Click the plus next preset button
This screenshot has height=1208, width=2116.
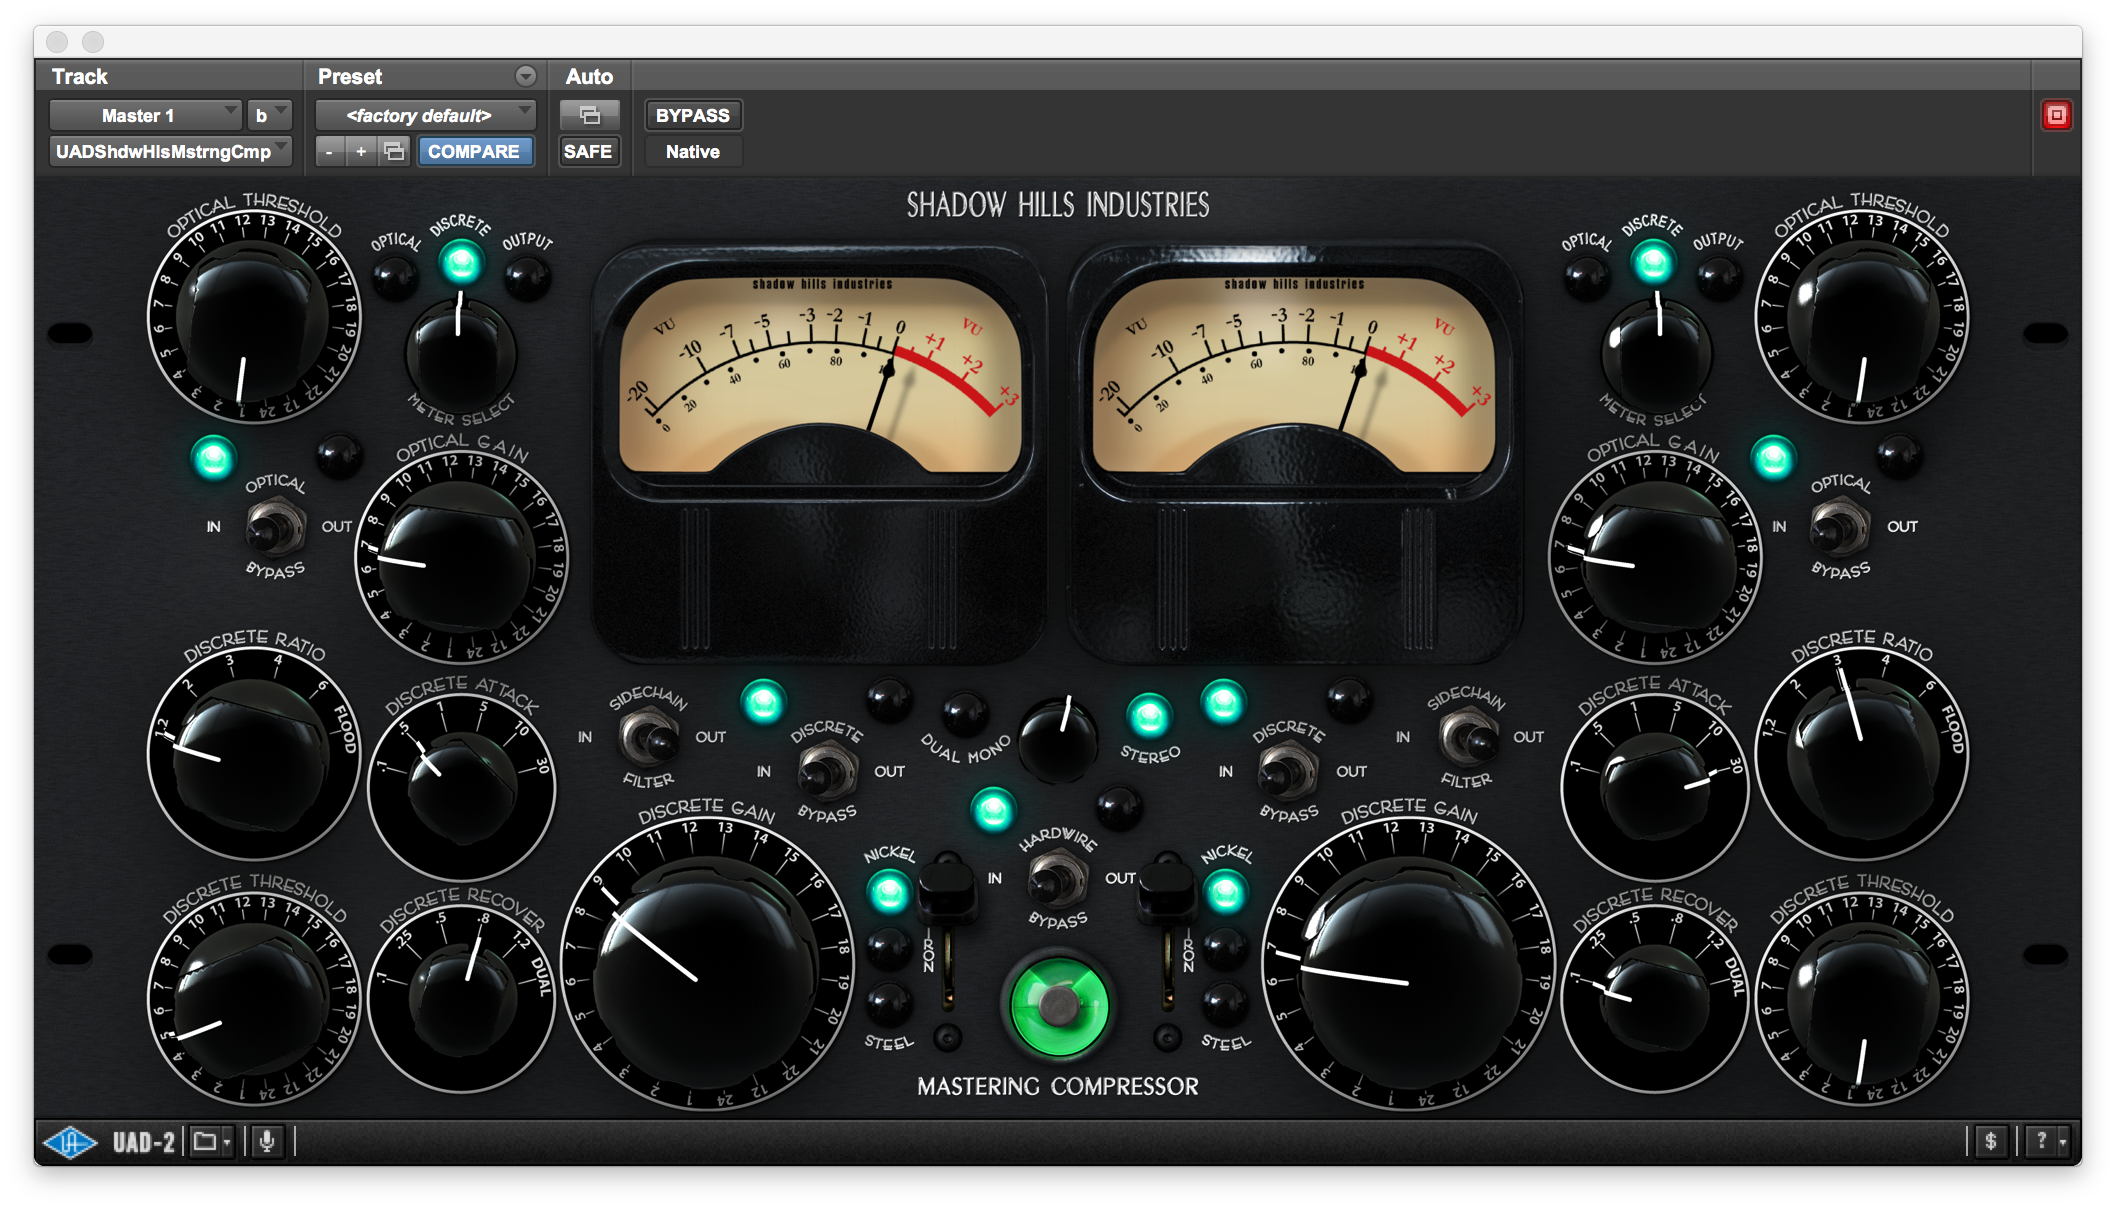click(361, 152)
